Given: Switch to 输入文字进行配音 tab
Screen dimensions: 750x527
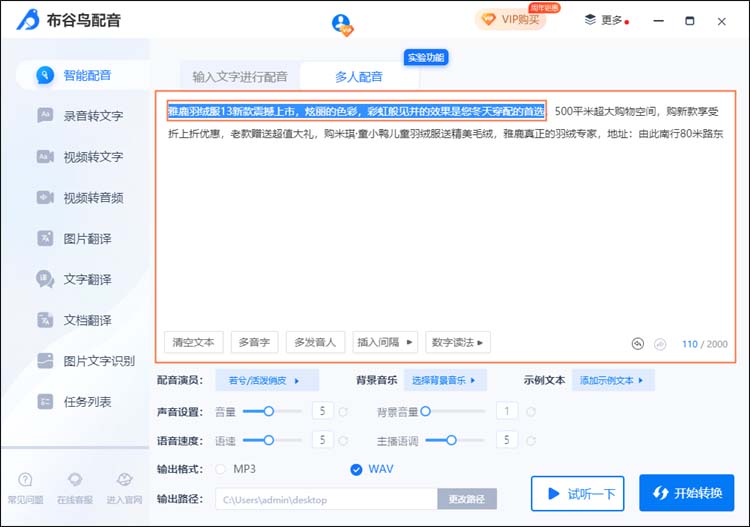Looking at the screenshot, I should pos(240,77).
